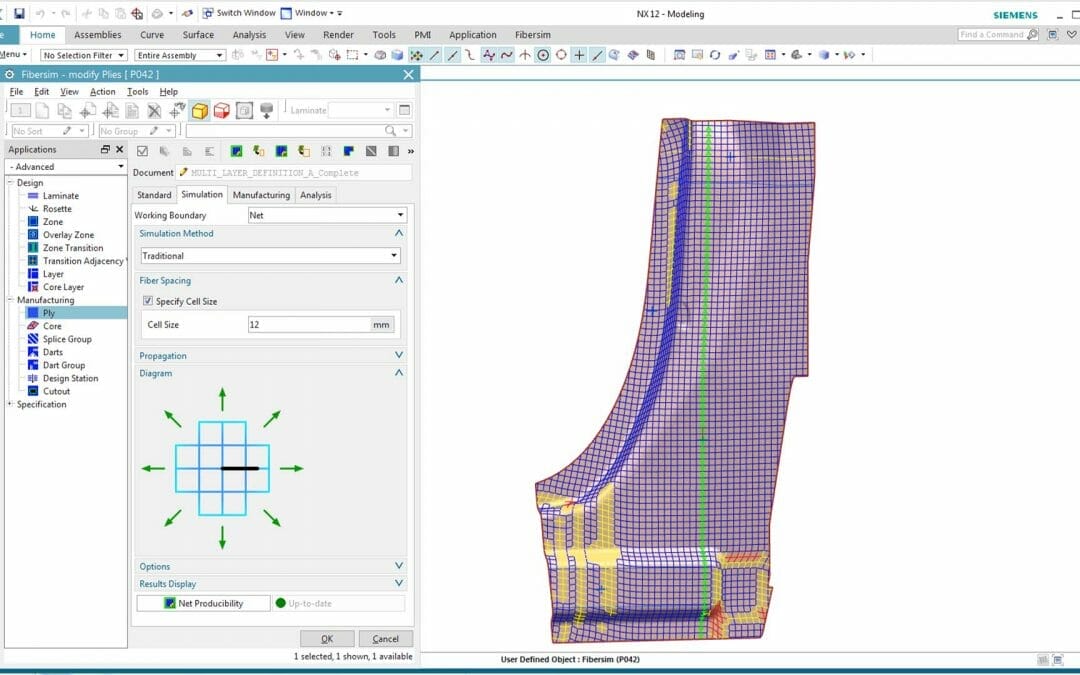Click the gray down-arrow stamp icon in Fibersim toolbar
This screenshot has height=675, width=1080.
[x=267, y=110]
